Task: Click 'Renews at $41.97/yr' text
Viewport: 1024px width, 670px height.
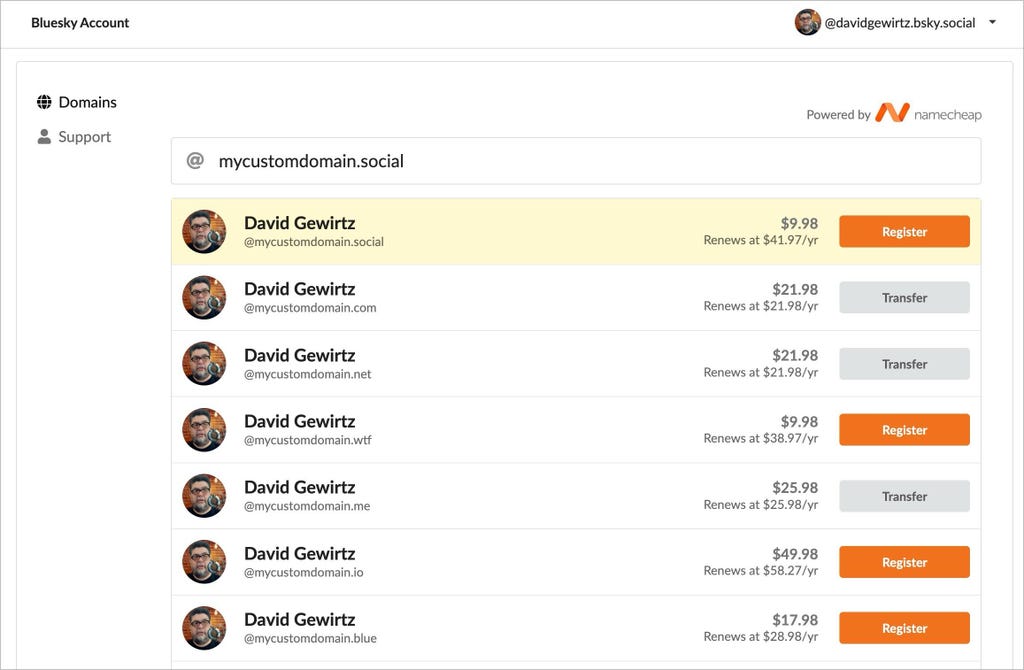Action: (x=761, y=240)
